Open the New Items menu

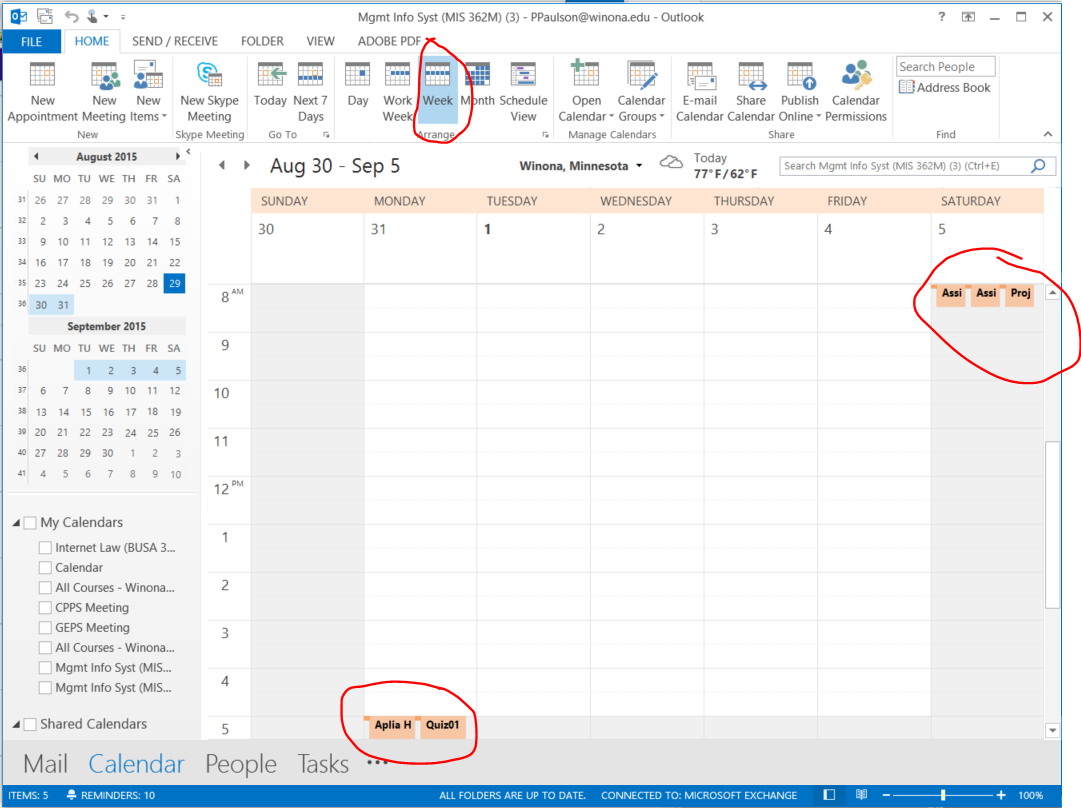pos(148,92)
